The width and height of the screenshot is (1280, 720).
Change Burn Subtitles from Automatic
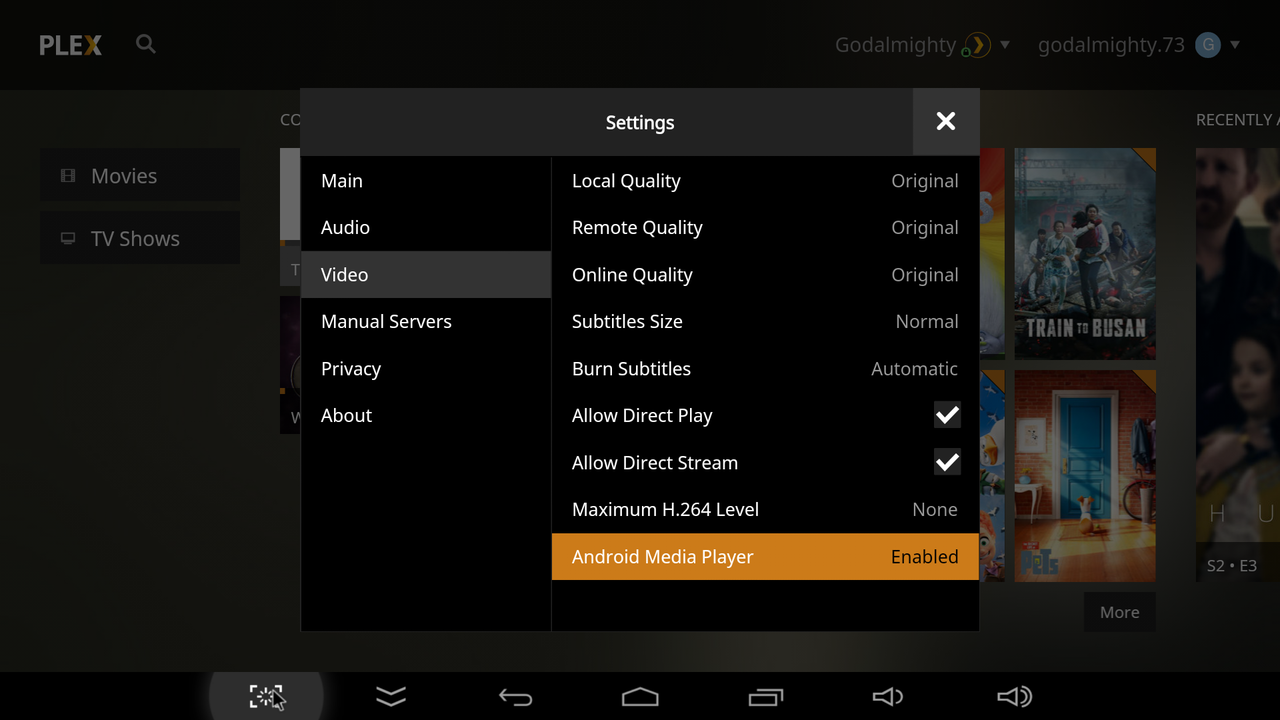coord(765,369)
